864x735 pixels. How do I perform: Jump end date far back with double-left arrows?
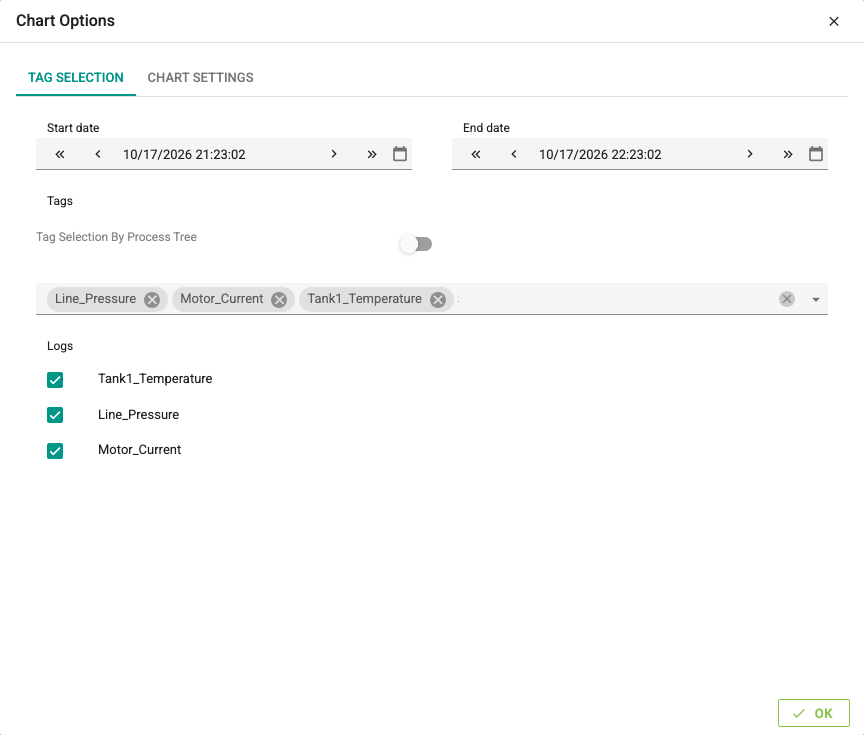coord(476,154)
